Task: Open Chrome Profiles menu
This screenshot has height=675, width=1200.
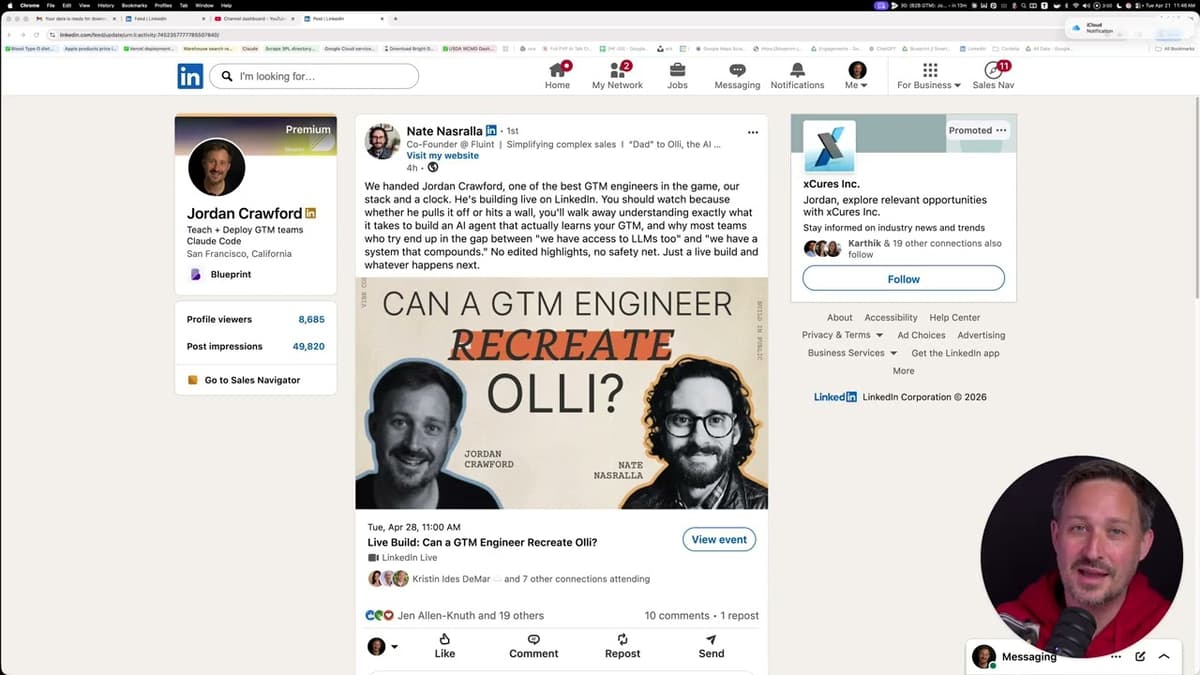Action: point(163,5)
